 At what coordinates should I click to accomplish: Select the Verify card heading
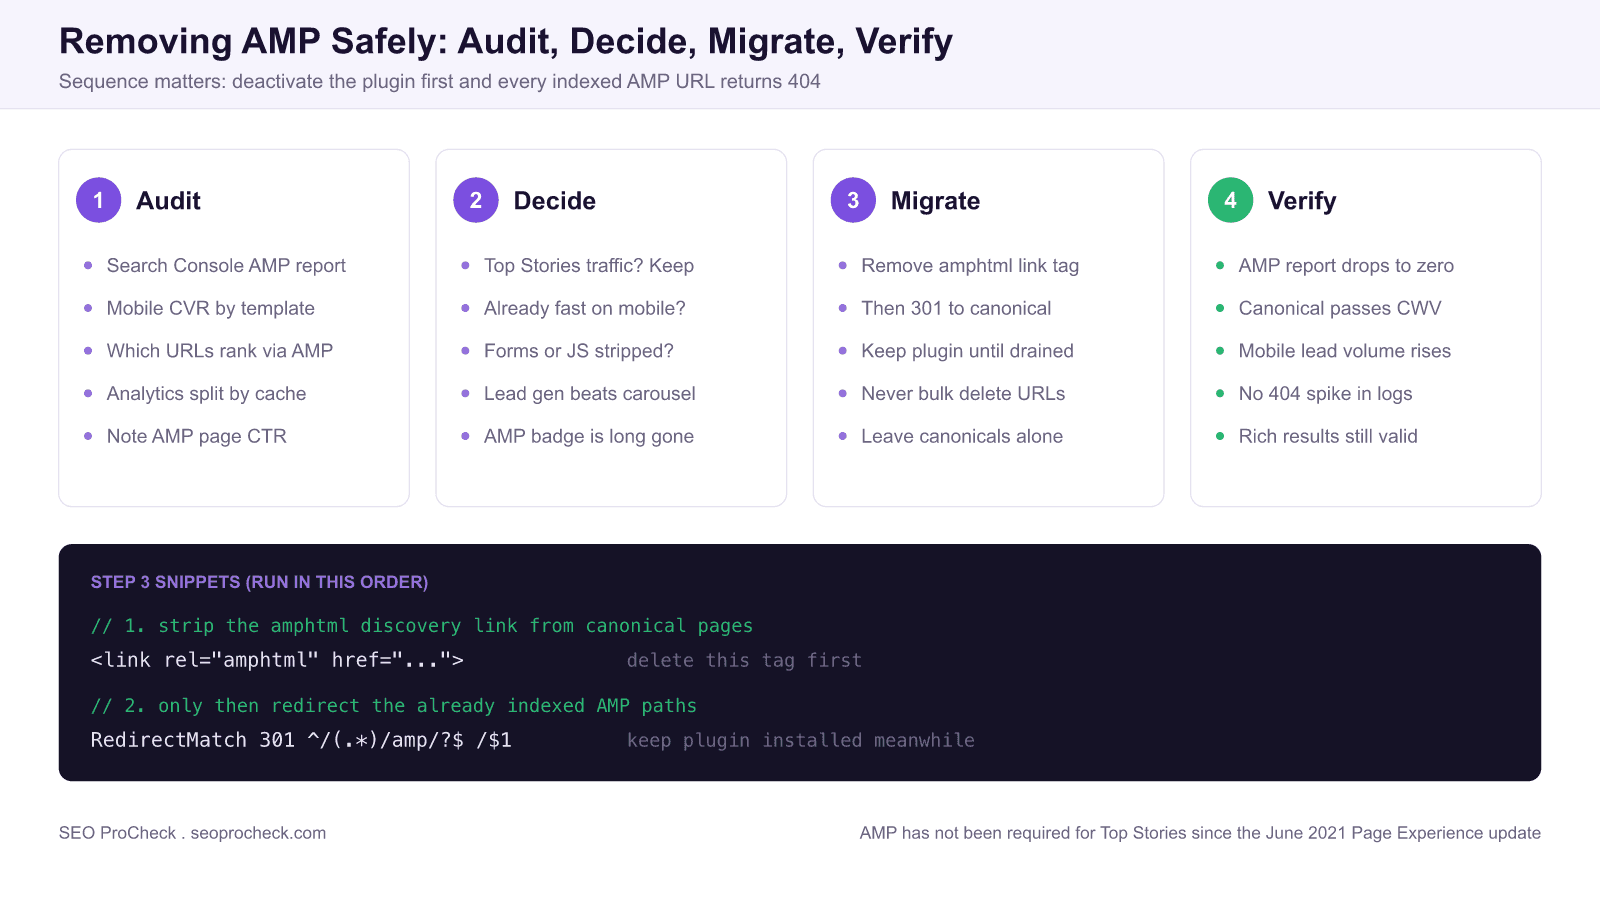click(1302, 201)
